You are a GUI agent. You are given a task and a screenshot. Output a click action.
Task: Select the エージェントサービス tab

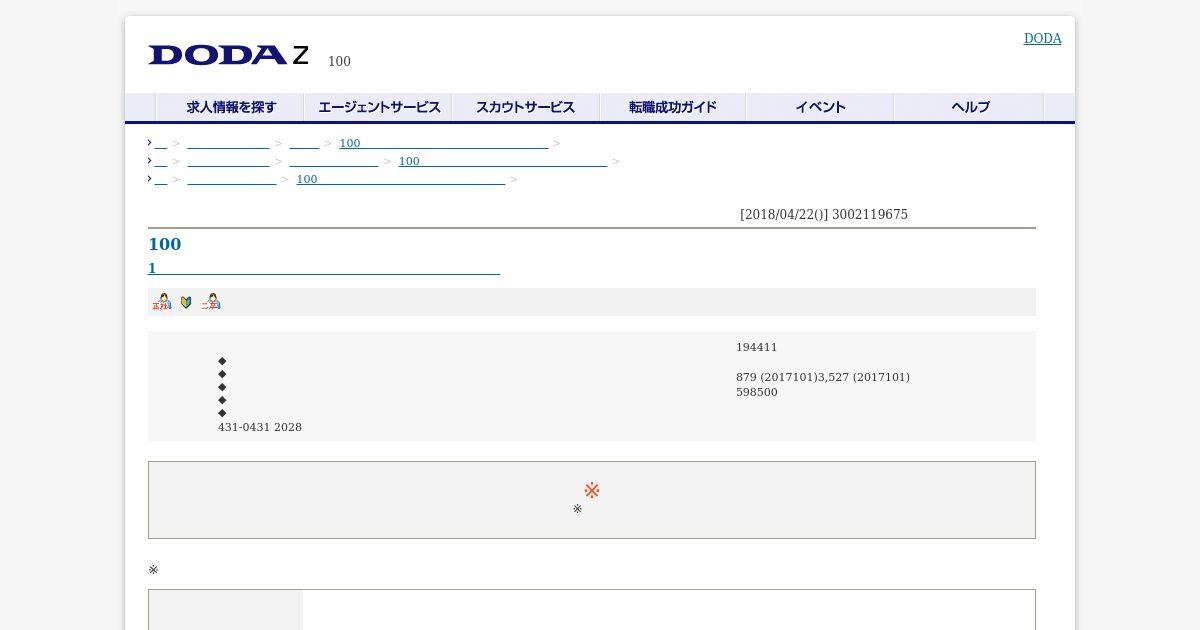point(378,107)
